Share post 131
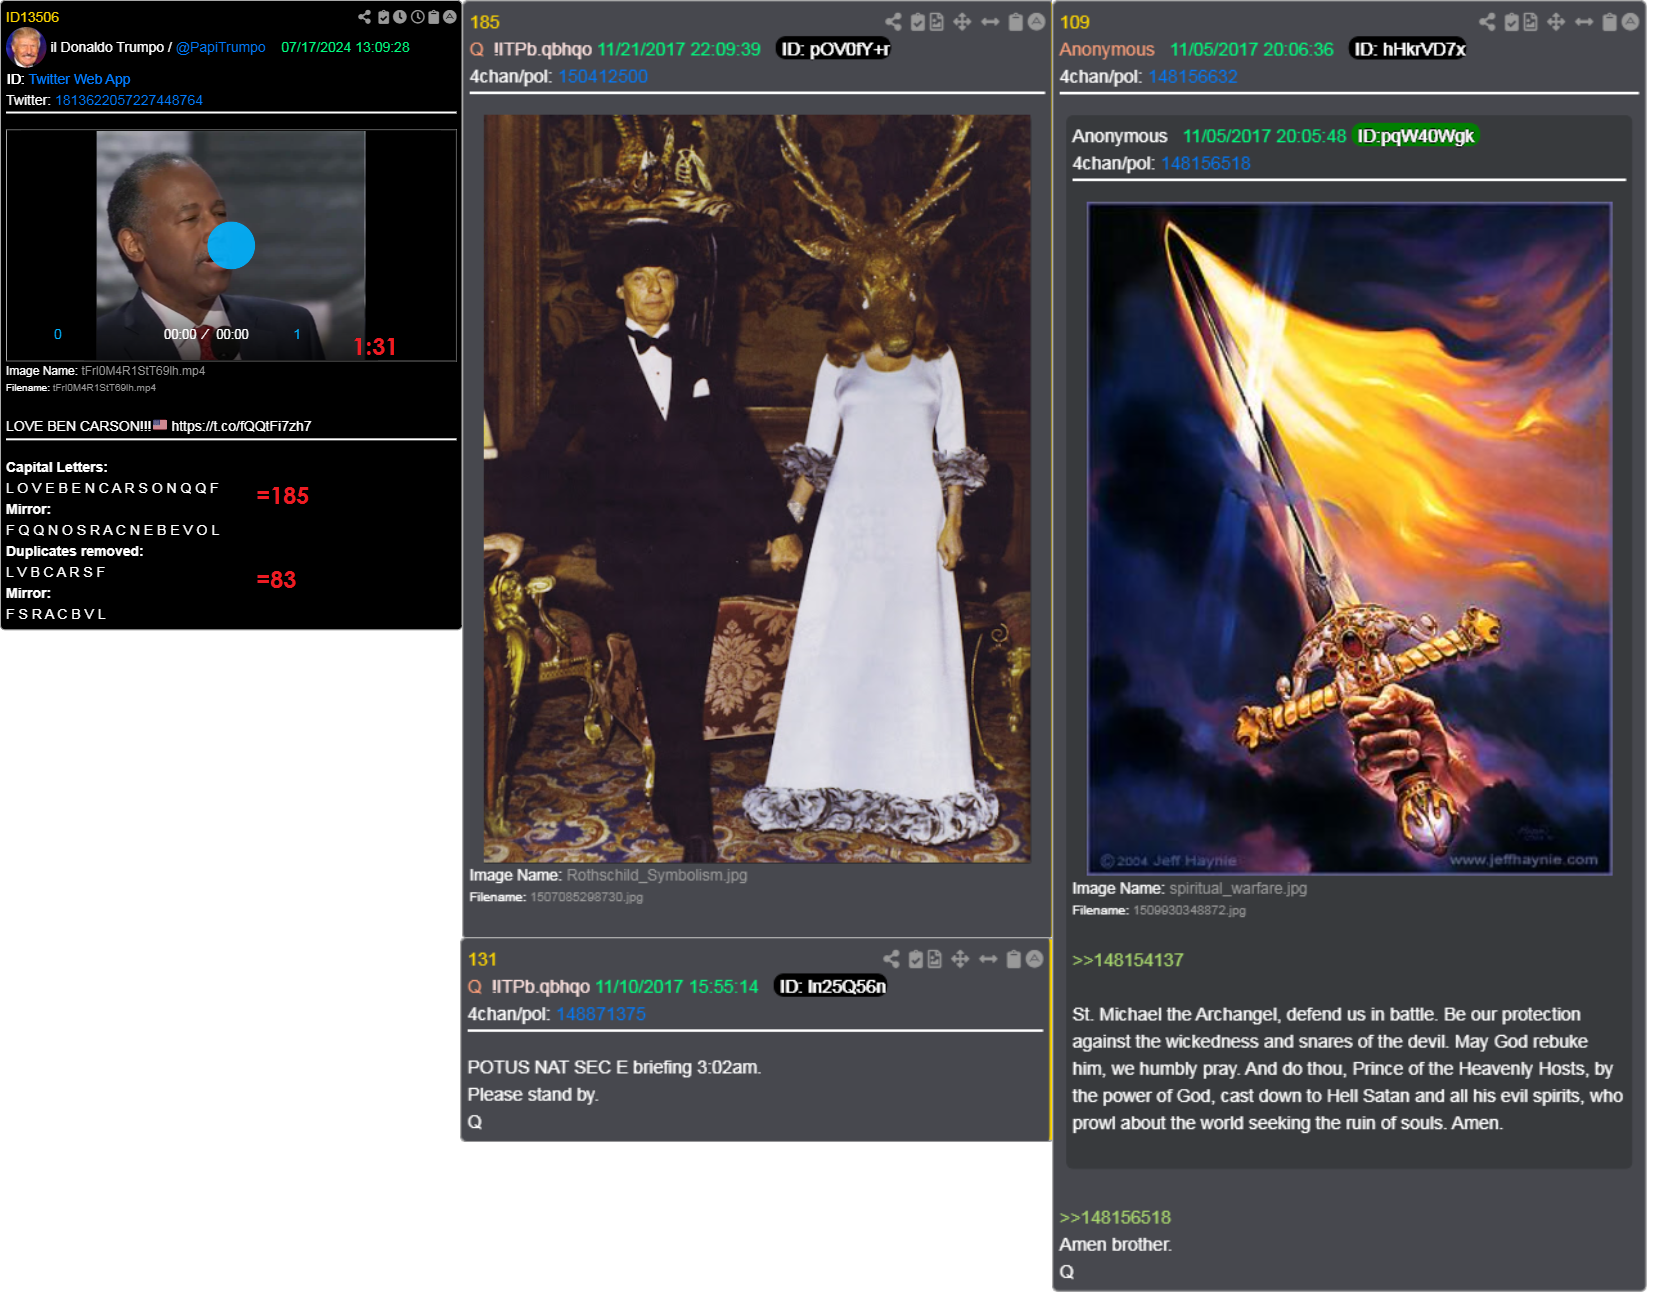The image size is (1656, 1302). pos(891,959)
